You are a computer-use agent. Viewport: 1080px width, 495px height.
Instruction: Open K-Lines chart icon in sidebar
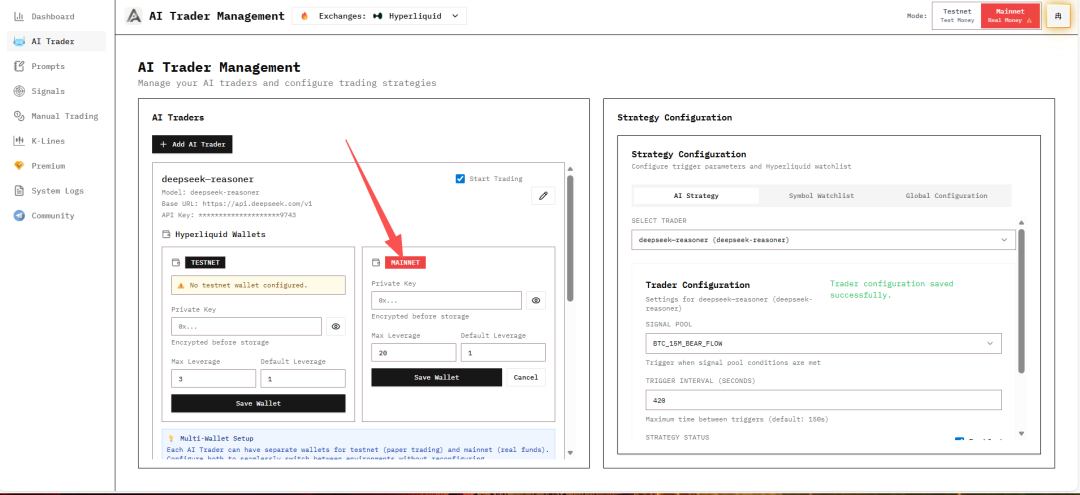coord(19,141)
